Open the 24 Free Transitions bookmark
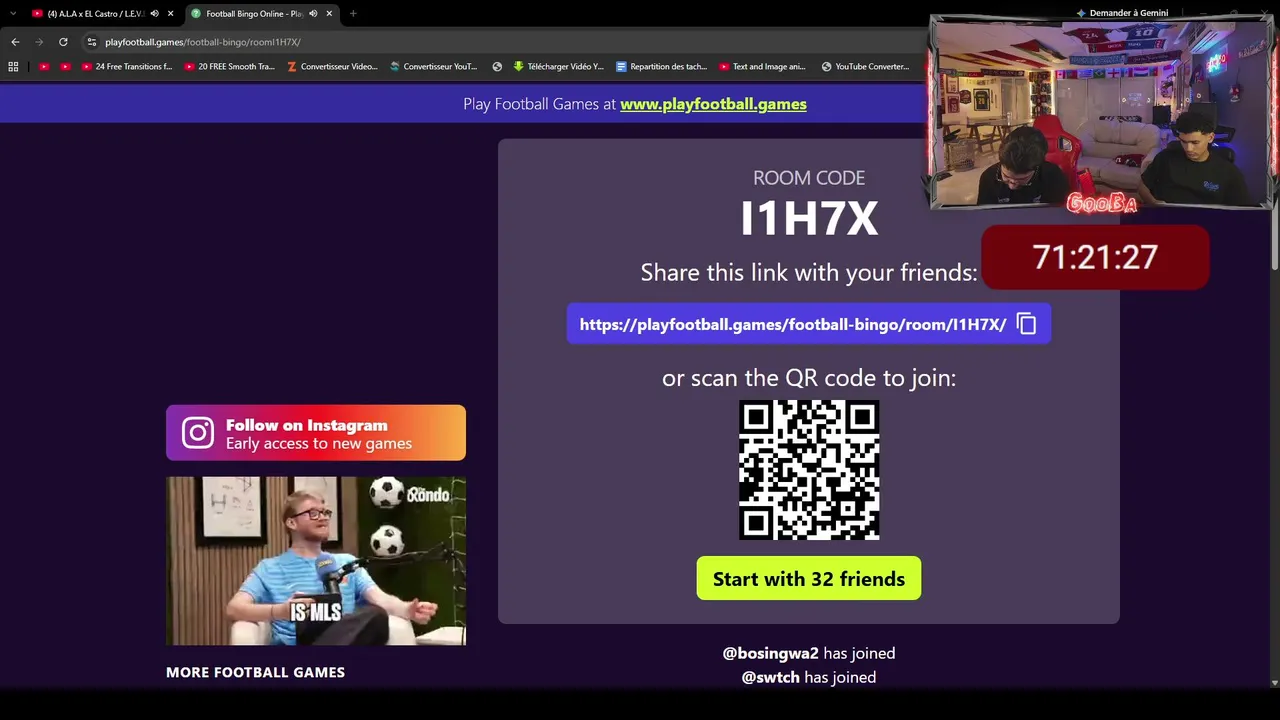 point(127,67)
